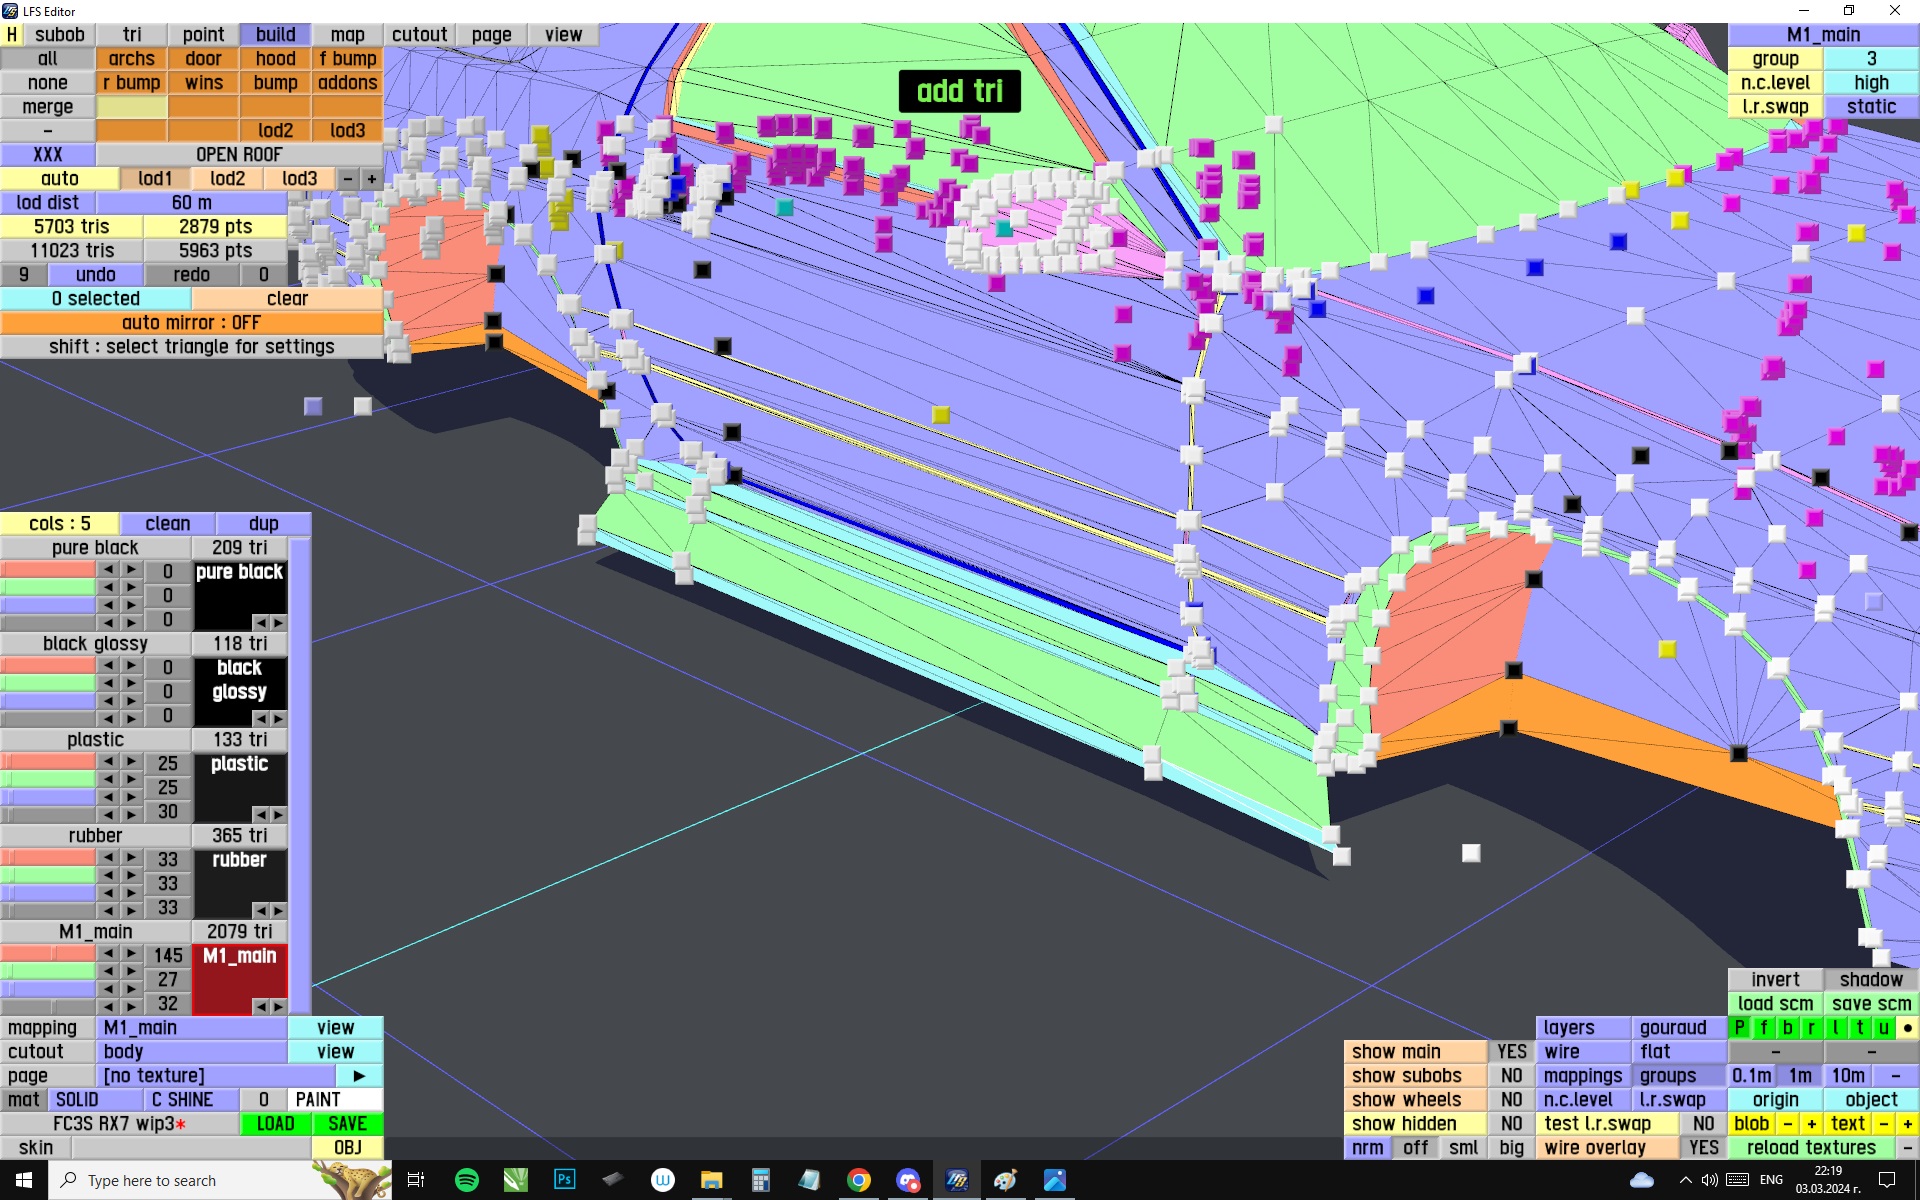1920x1200 pixels.
Task: Change l.r.swap value static
Action: click(1870, 107)
